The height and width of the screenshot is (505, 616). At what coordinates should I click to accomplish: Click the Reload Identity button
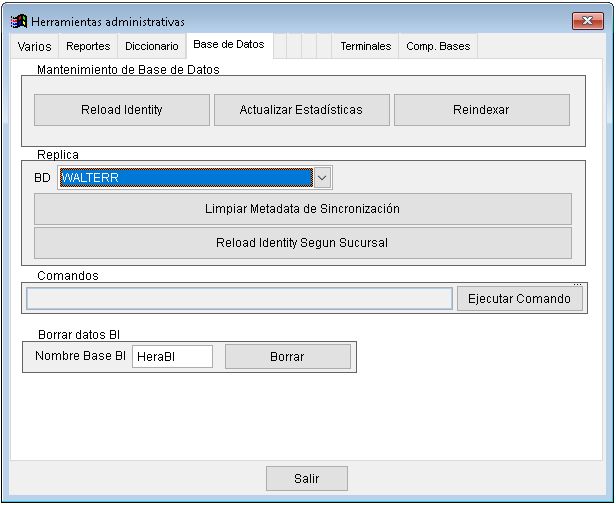pos(122,110)
